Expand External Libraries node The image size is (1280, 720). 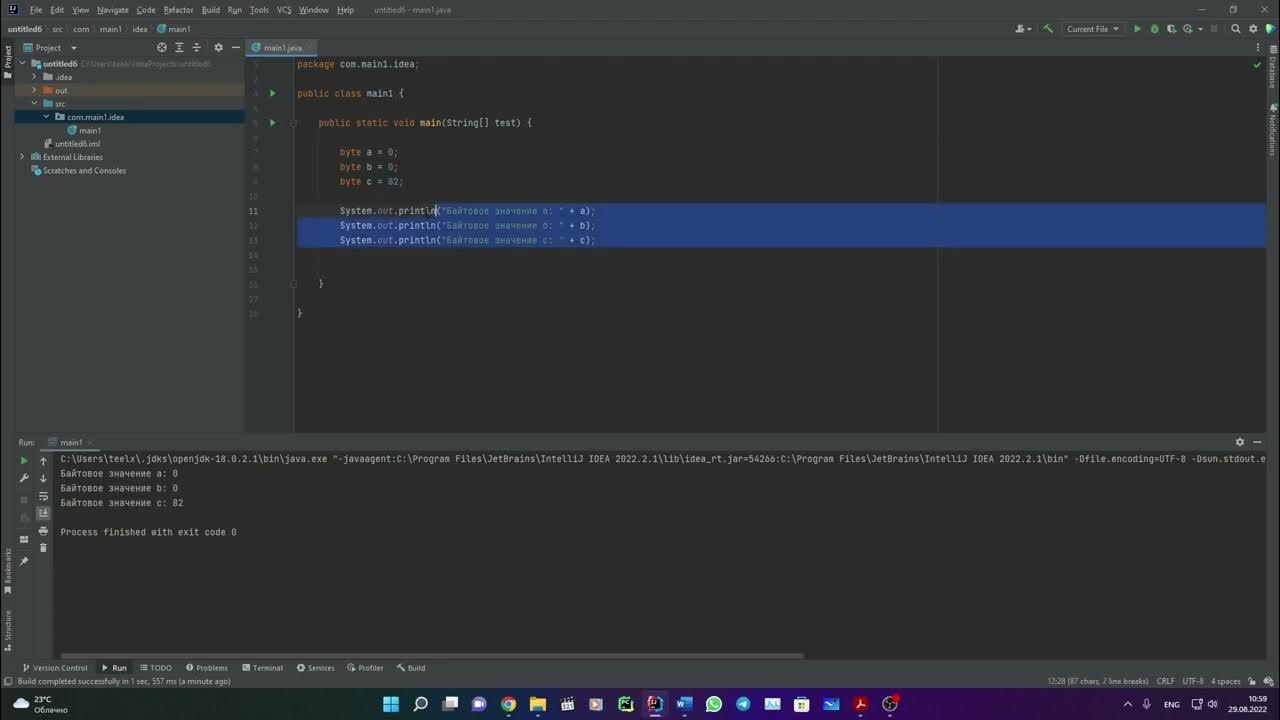(22, 157)
